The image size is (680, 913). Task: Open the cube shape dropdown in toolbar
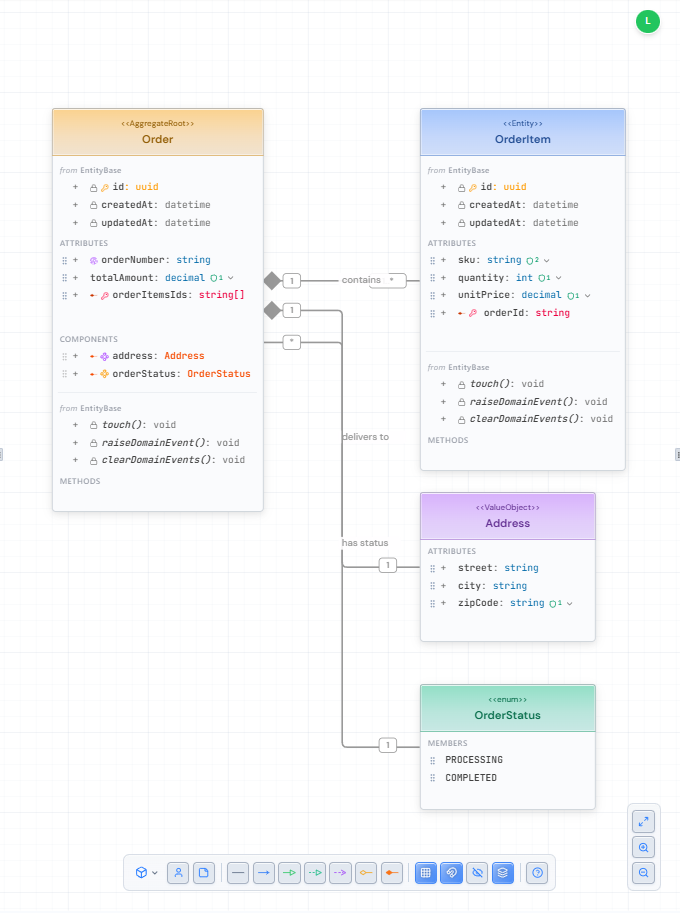[x=146, y=873]
